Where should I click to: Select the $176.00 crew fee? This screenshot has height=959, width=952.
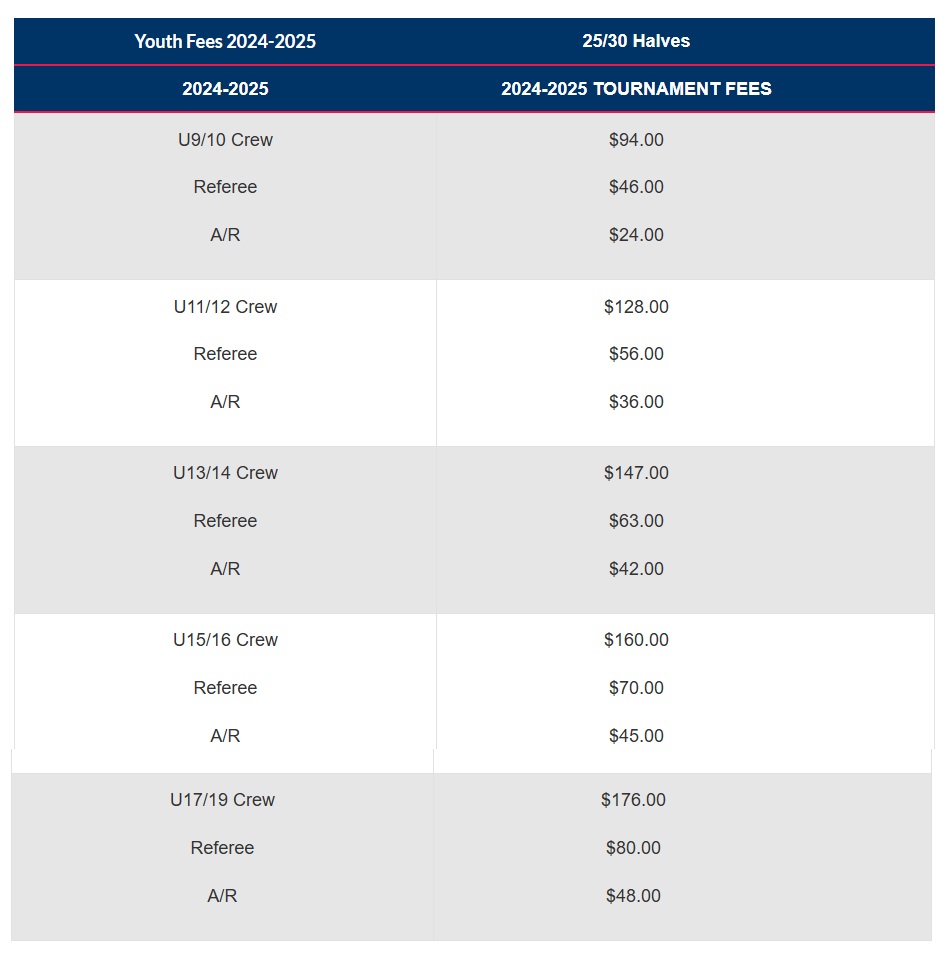(x=633, y=800)
